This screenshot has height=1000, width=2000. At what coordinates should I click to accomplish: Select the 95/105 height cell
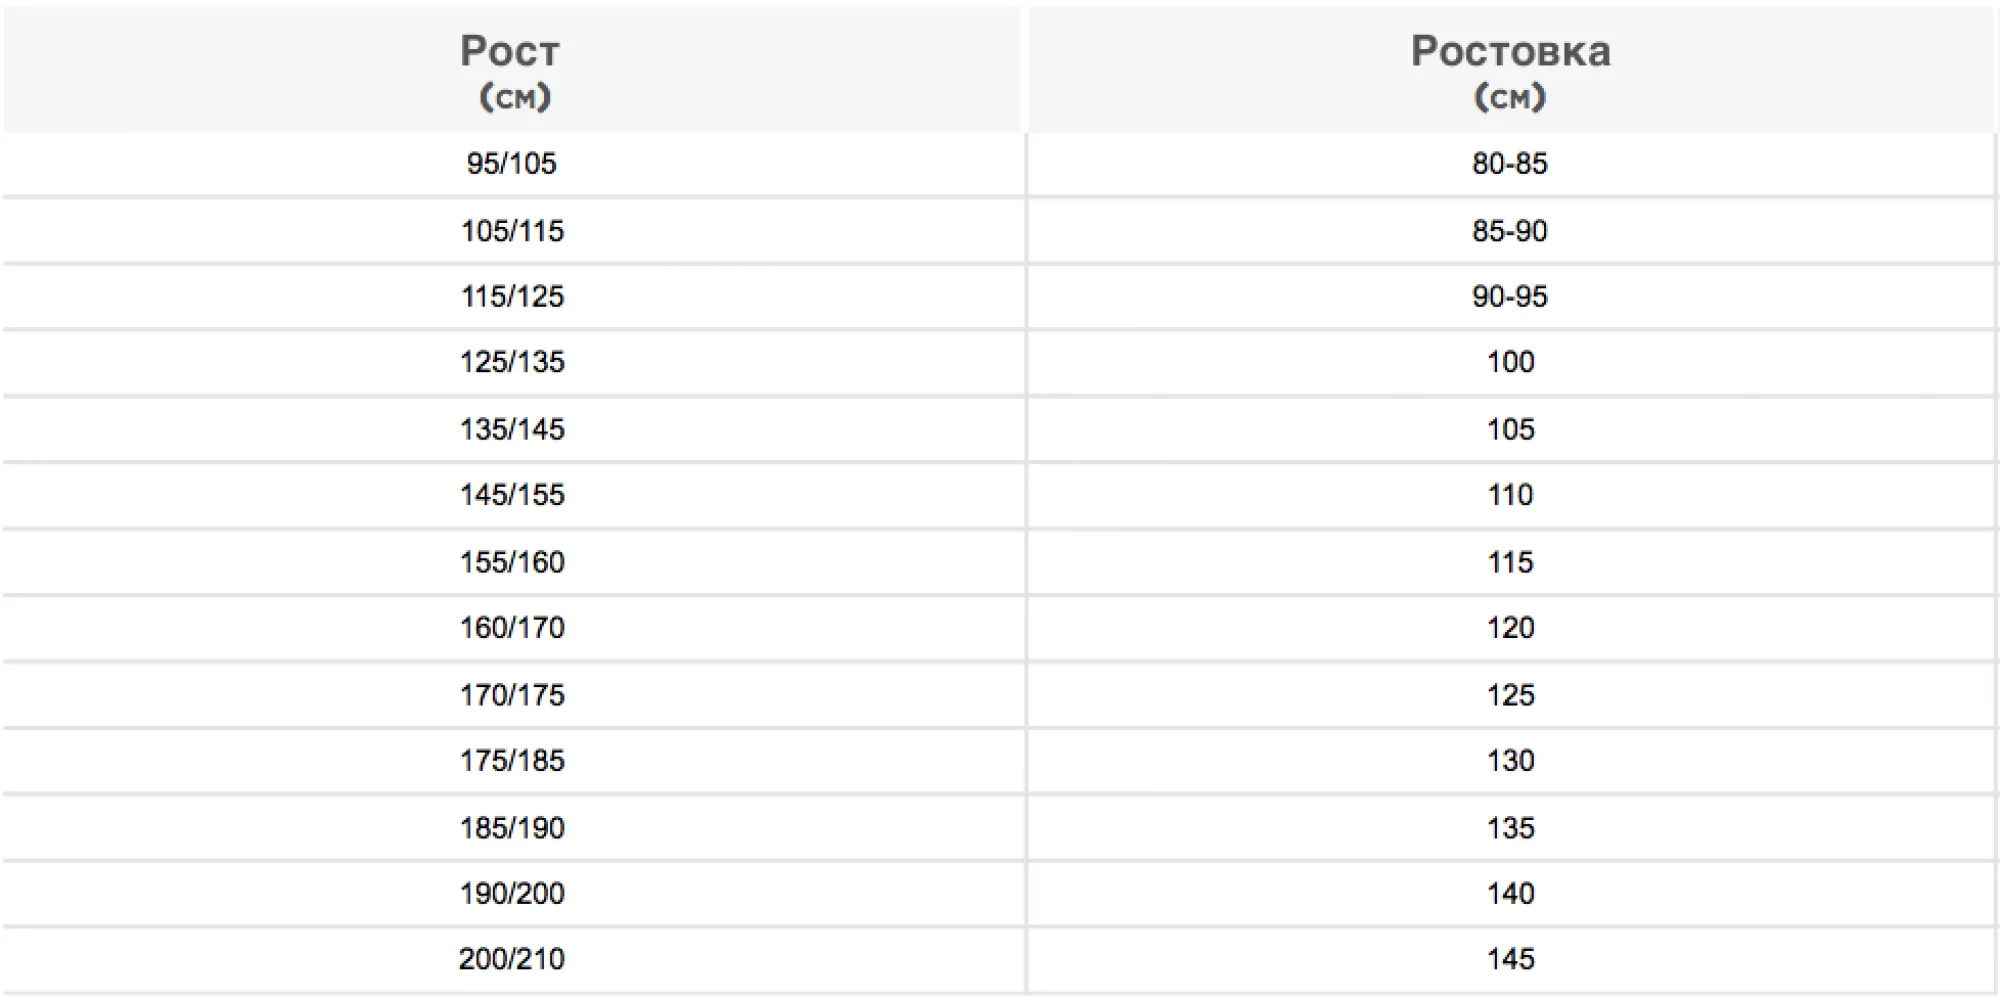511,164
